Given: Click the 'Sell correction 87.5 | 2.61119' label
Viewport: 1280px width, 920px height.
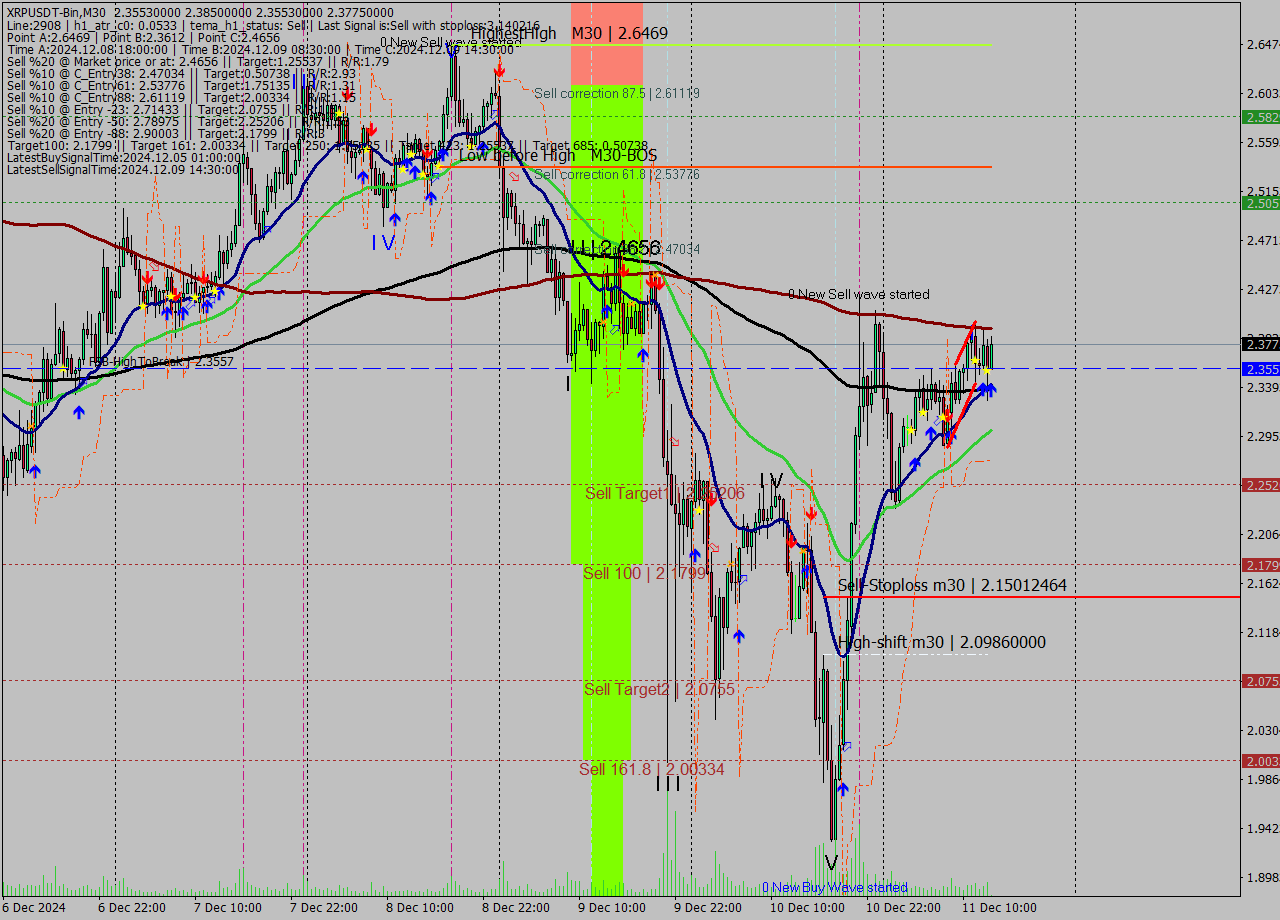Looking at the screenshot, I should tap(617, 93).
